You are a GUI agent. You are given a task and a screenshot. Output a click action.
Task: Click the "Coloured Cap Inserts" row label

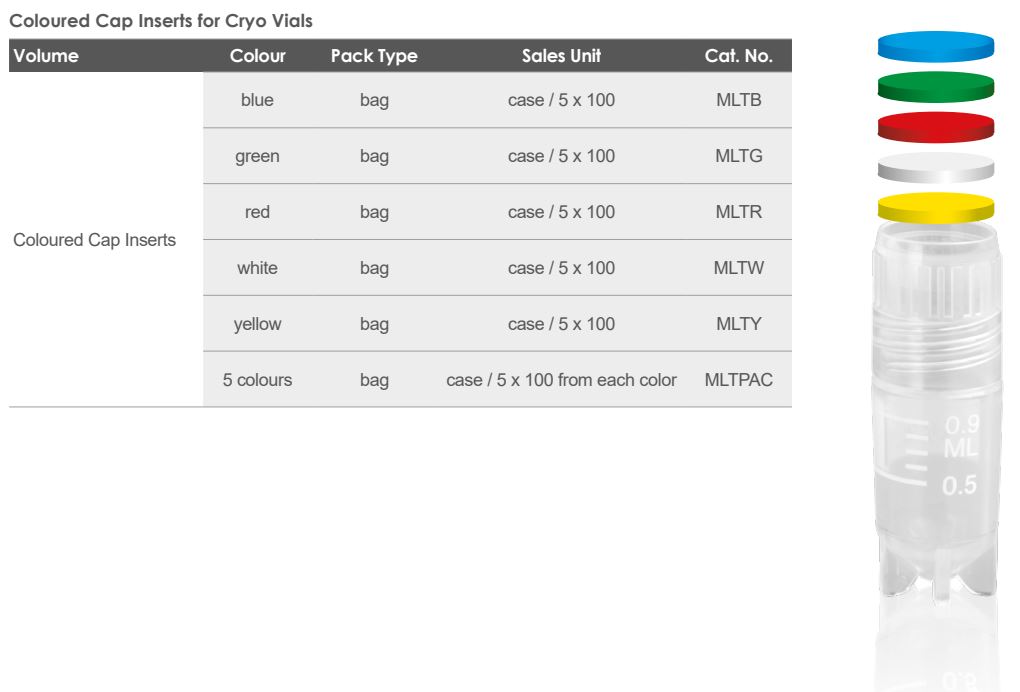[x=94, y=240]
